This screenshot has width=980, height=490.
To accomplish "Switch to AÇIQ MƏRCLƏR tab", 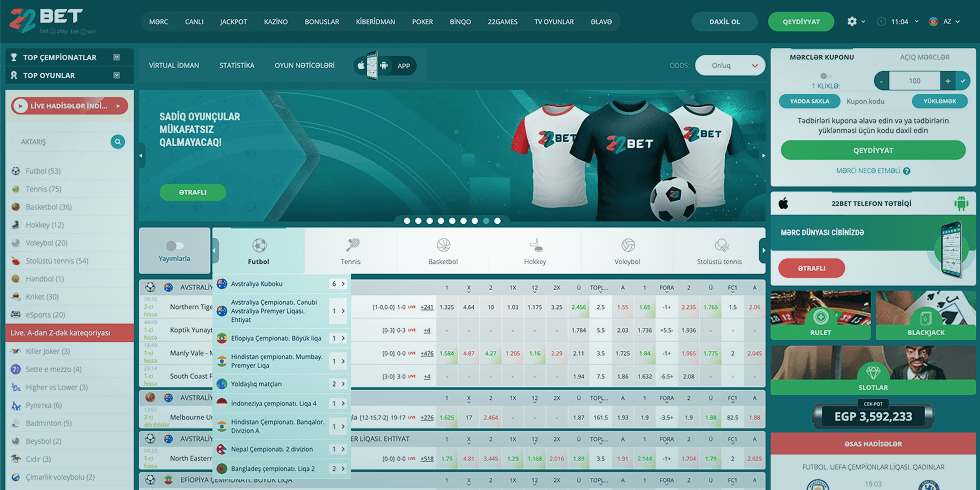I will point(924,57).
